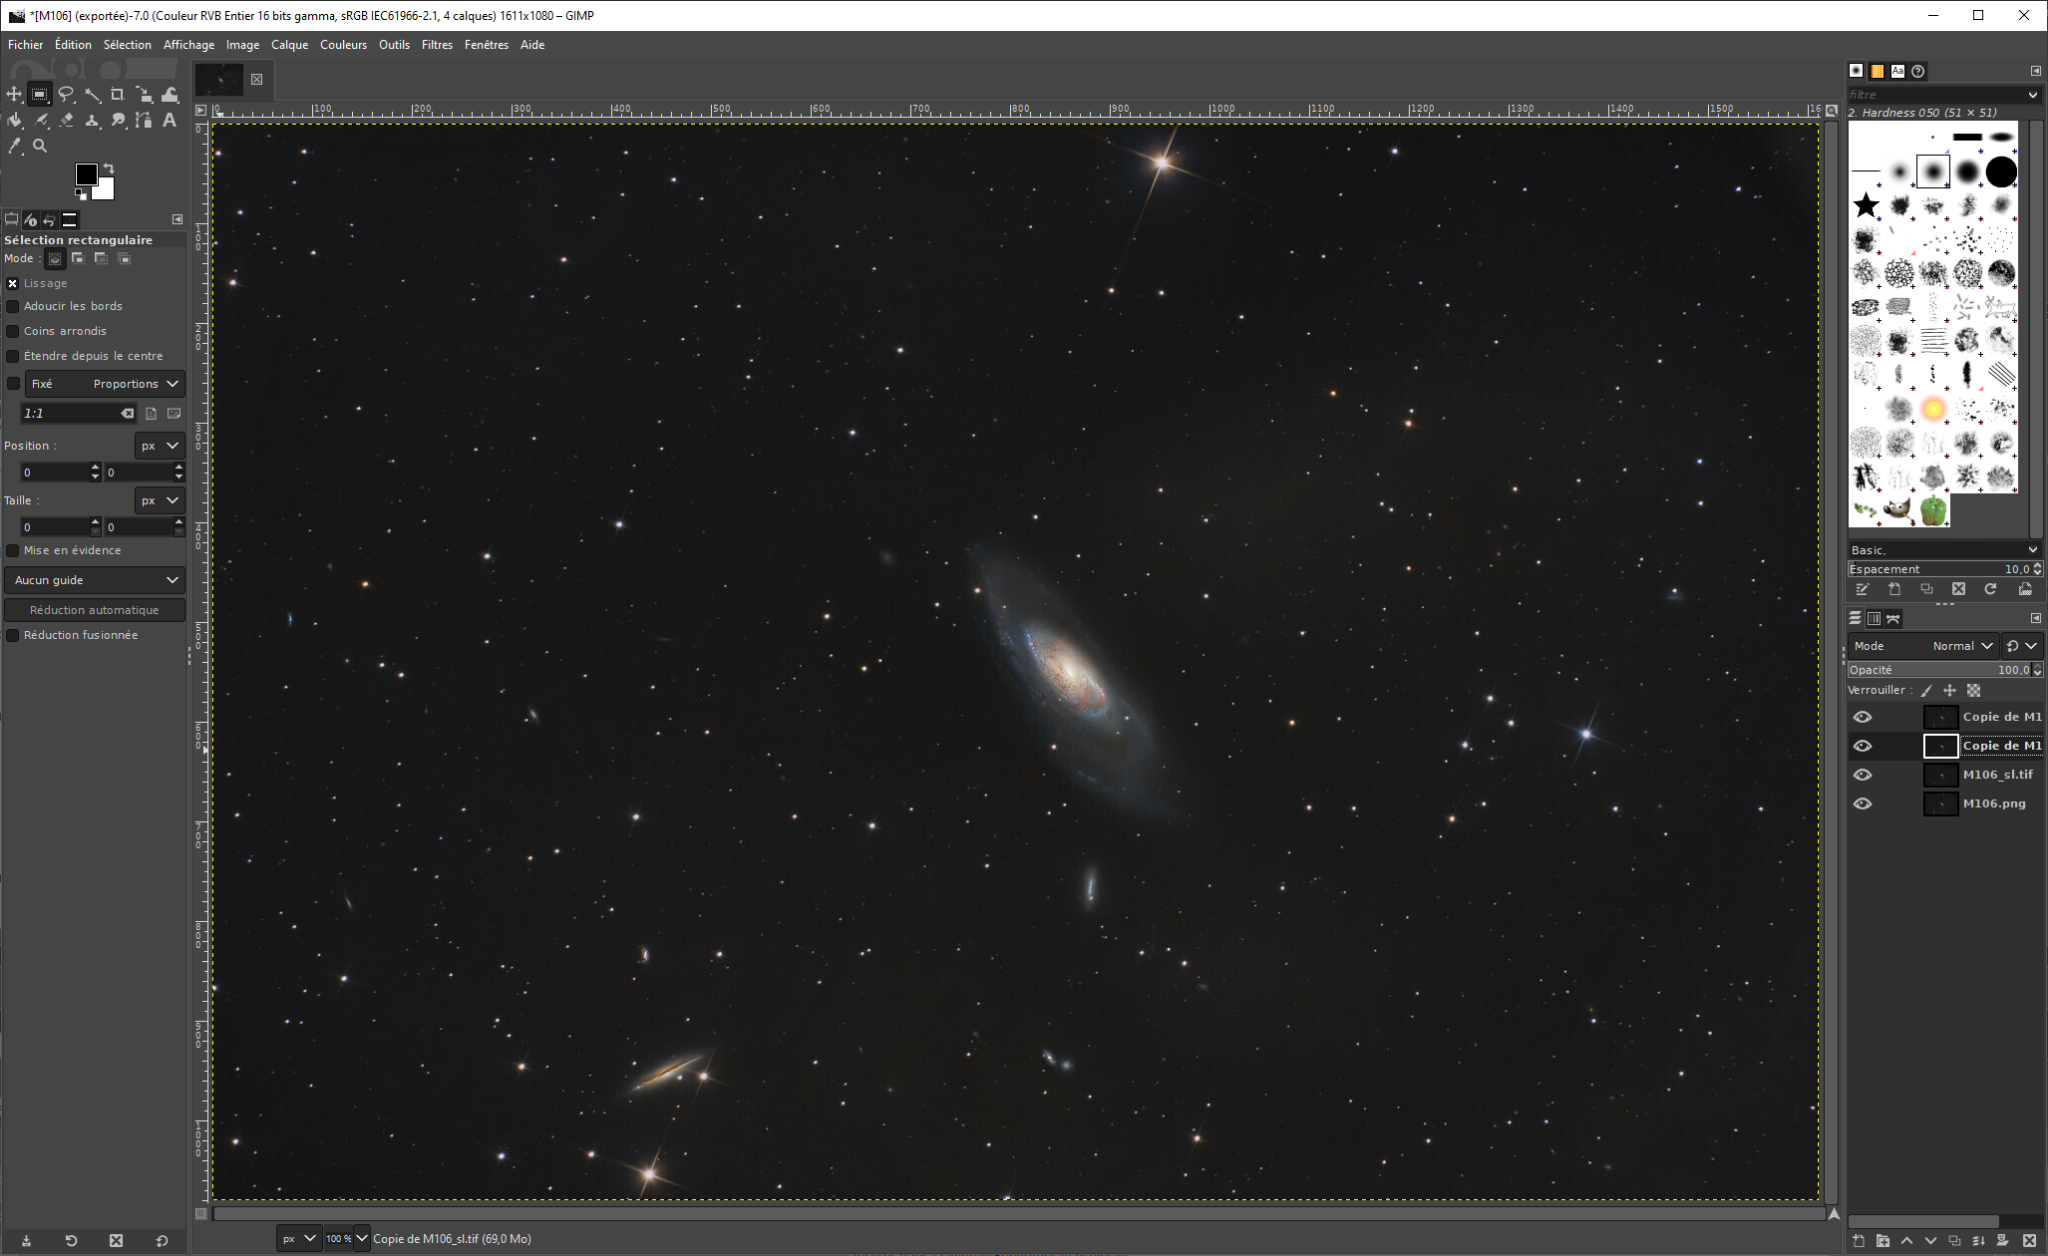Lock layer pixels with the brush icon

1927,690
